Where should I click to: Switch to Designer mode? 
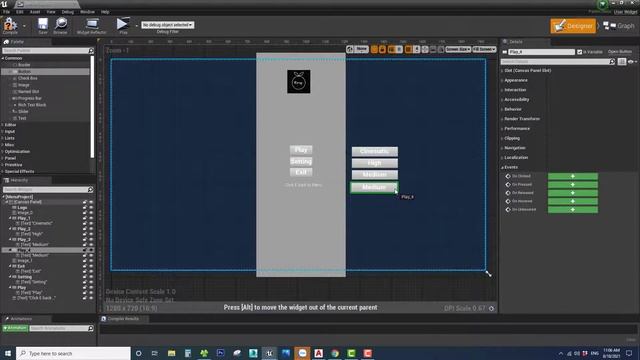coord(573,26)
